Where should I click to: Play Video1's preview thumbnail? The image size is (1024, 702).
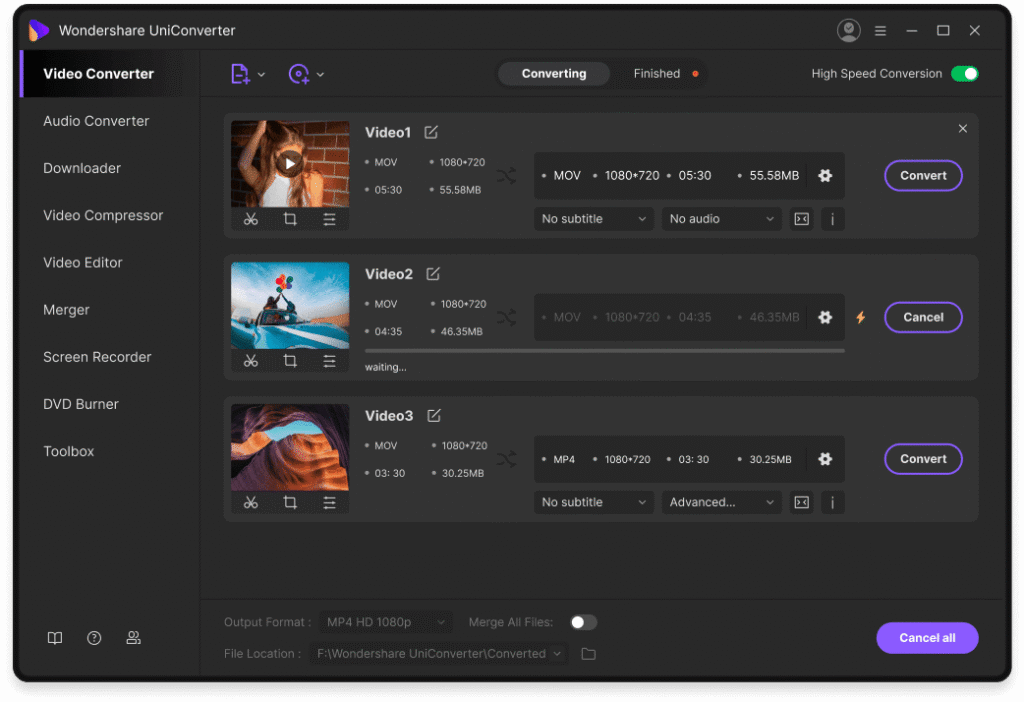pyautogui.click(x=290, y=161)
